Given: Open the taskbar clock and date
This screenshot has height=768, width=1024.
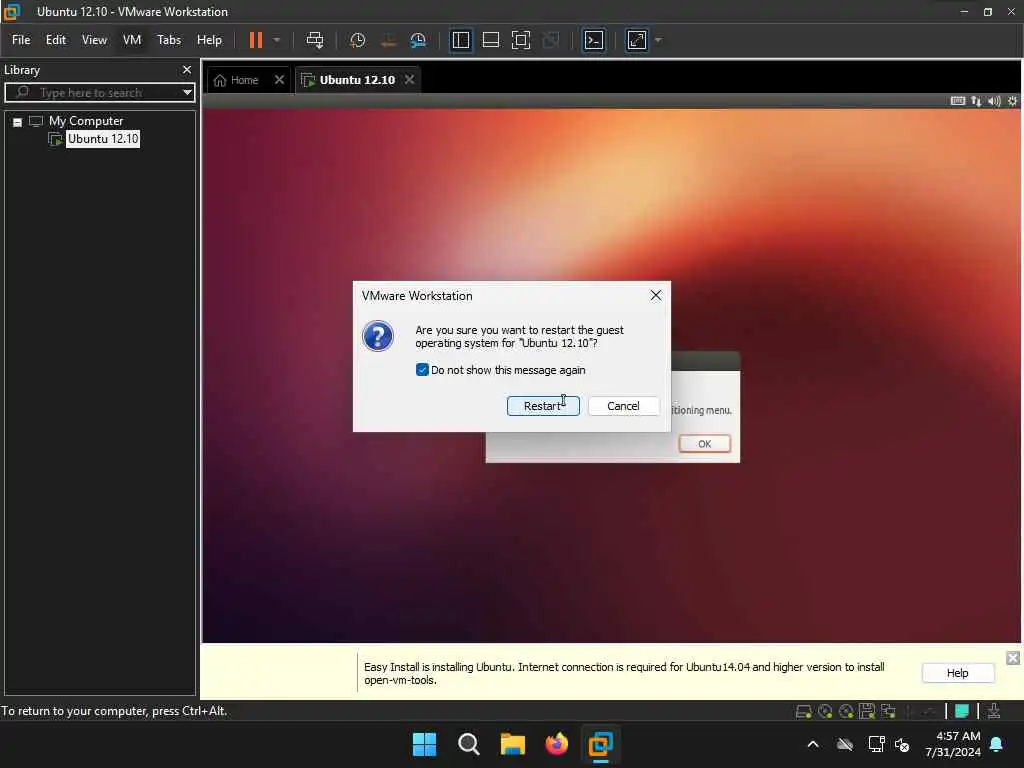Looking at the screenshot, I should tap(953, 744).
